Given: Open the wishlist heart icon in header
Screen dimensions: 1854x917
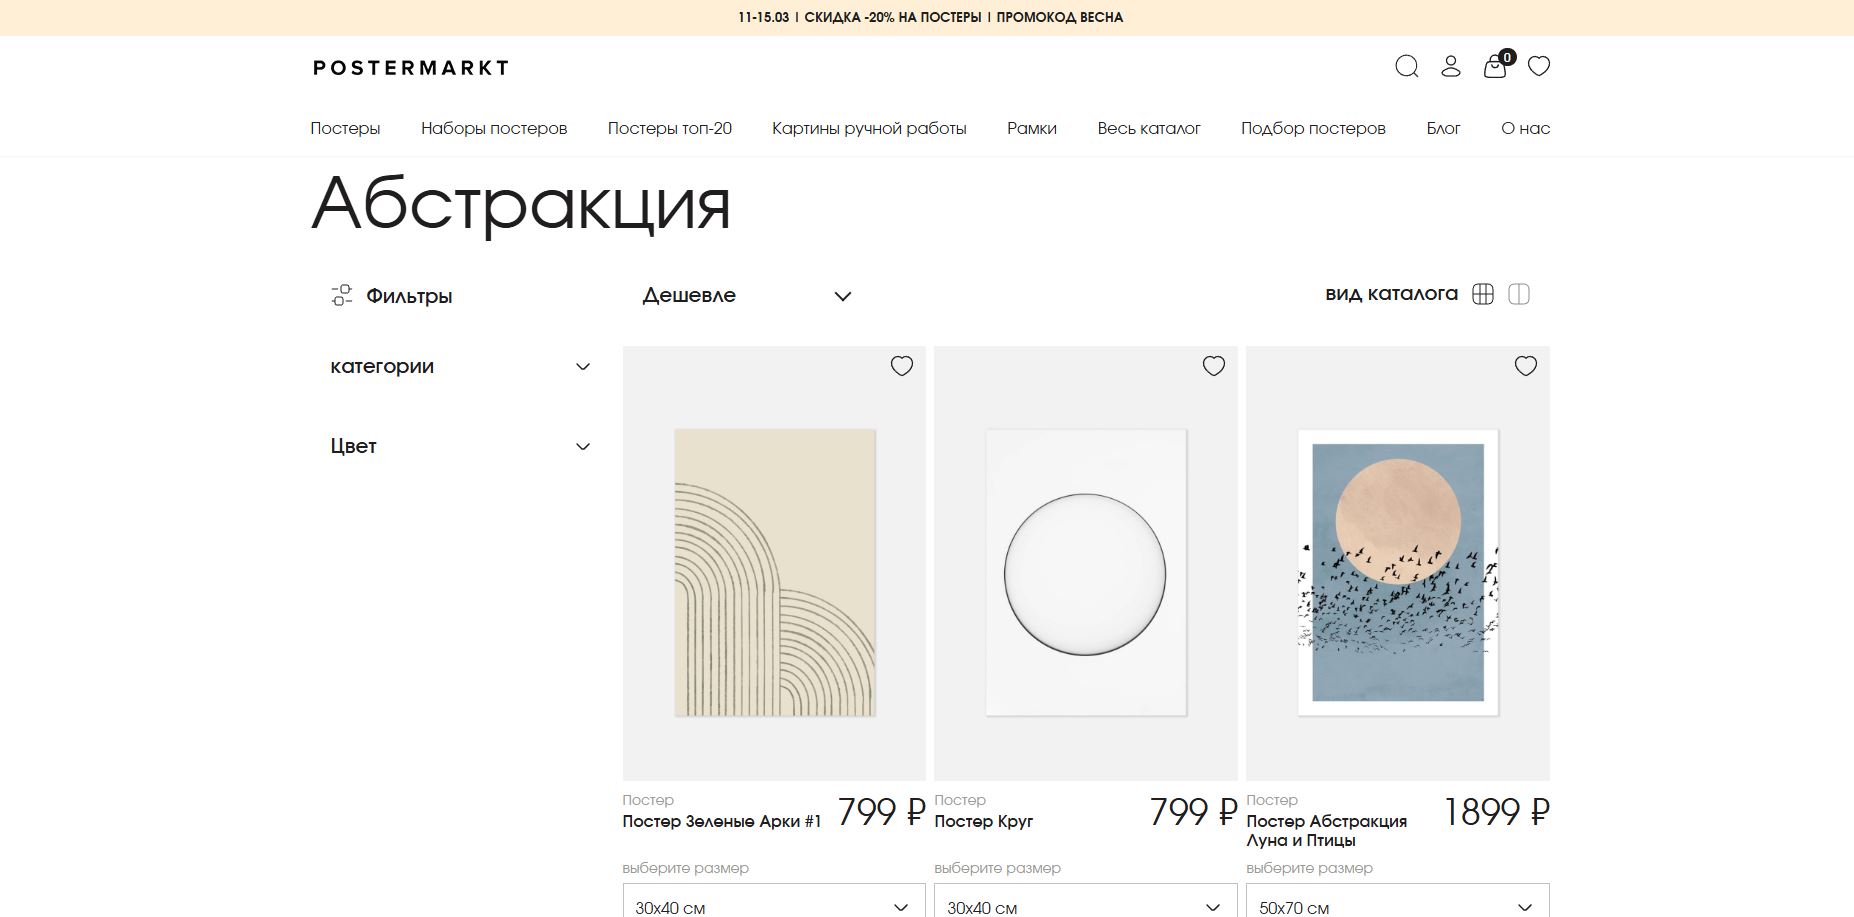Looking at the screenshot, I should 1539,67.
